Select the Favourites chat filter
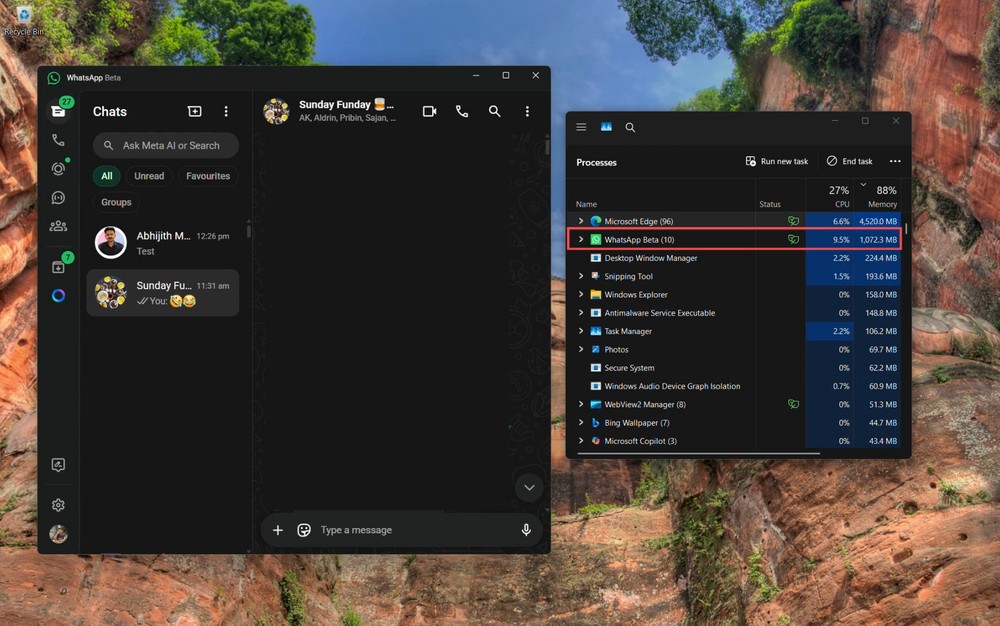 tap(208, 176)
